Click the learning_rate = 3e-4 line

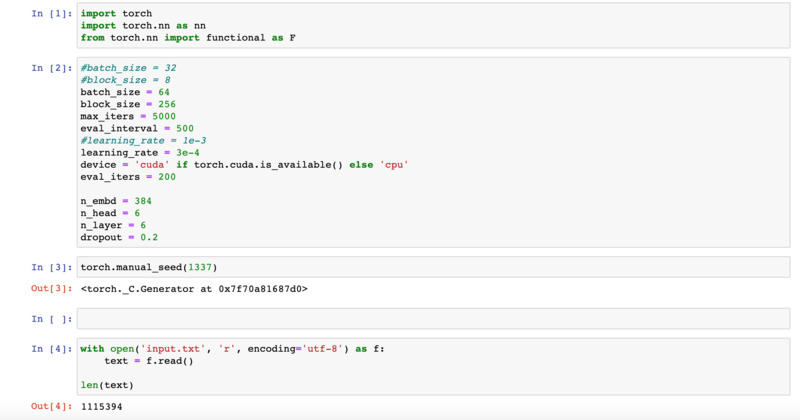point(140,153)
